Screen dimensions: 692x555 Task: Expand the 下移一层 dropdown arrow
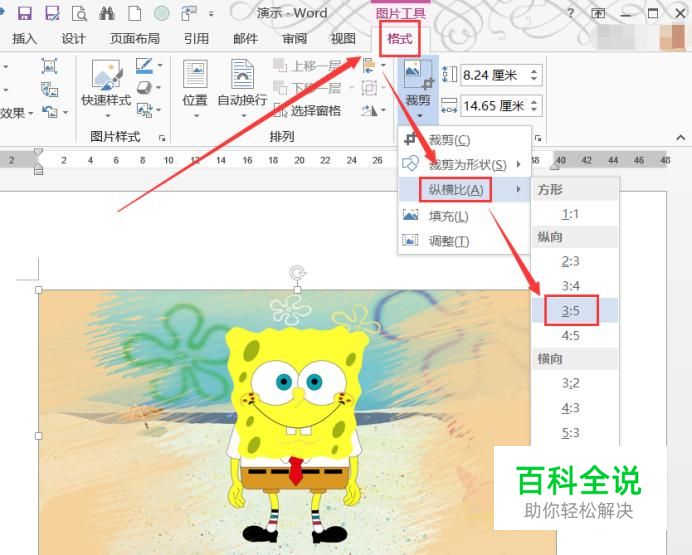(352, 88)
